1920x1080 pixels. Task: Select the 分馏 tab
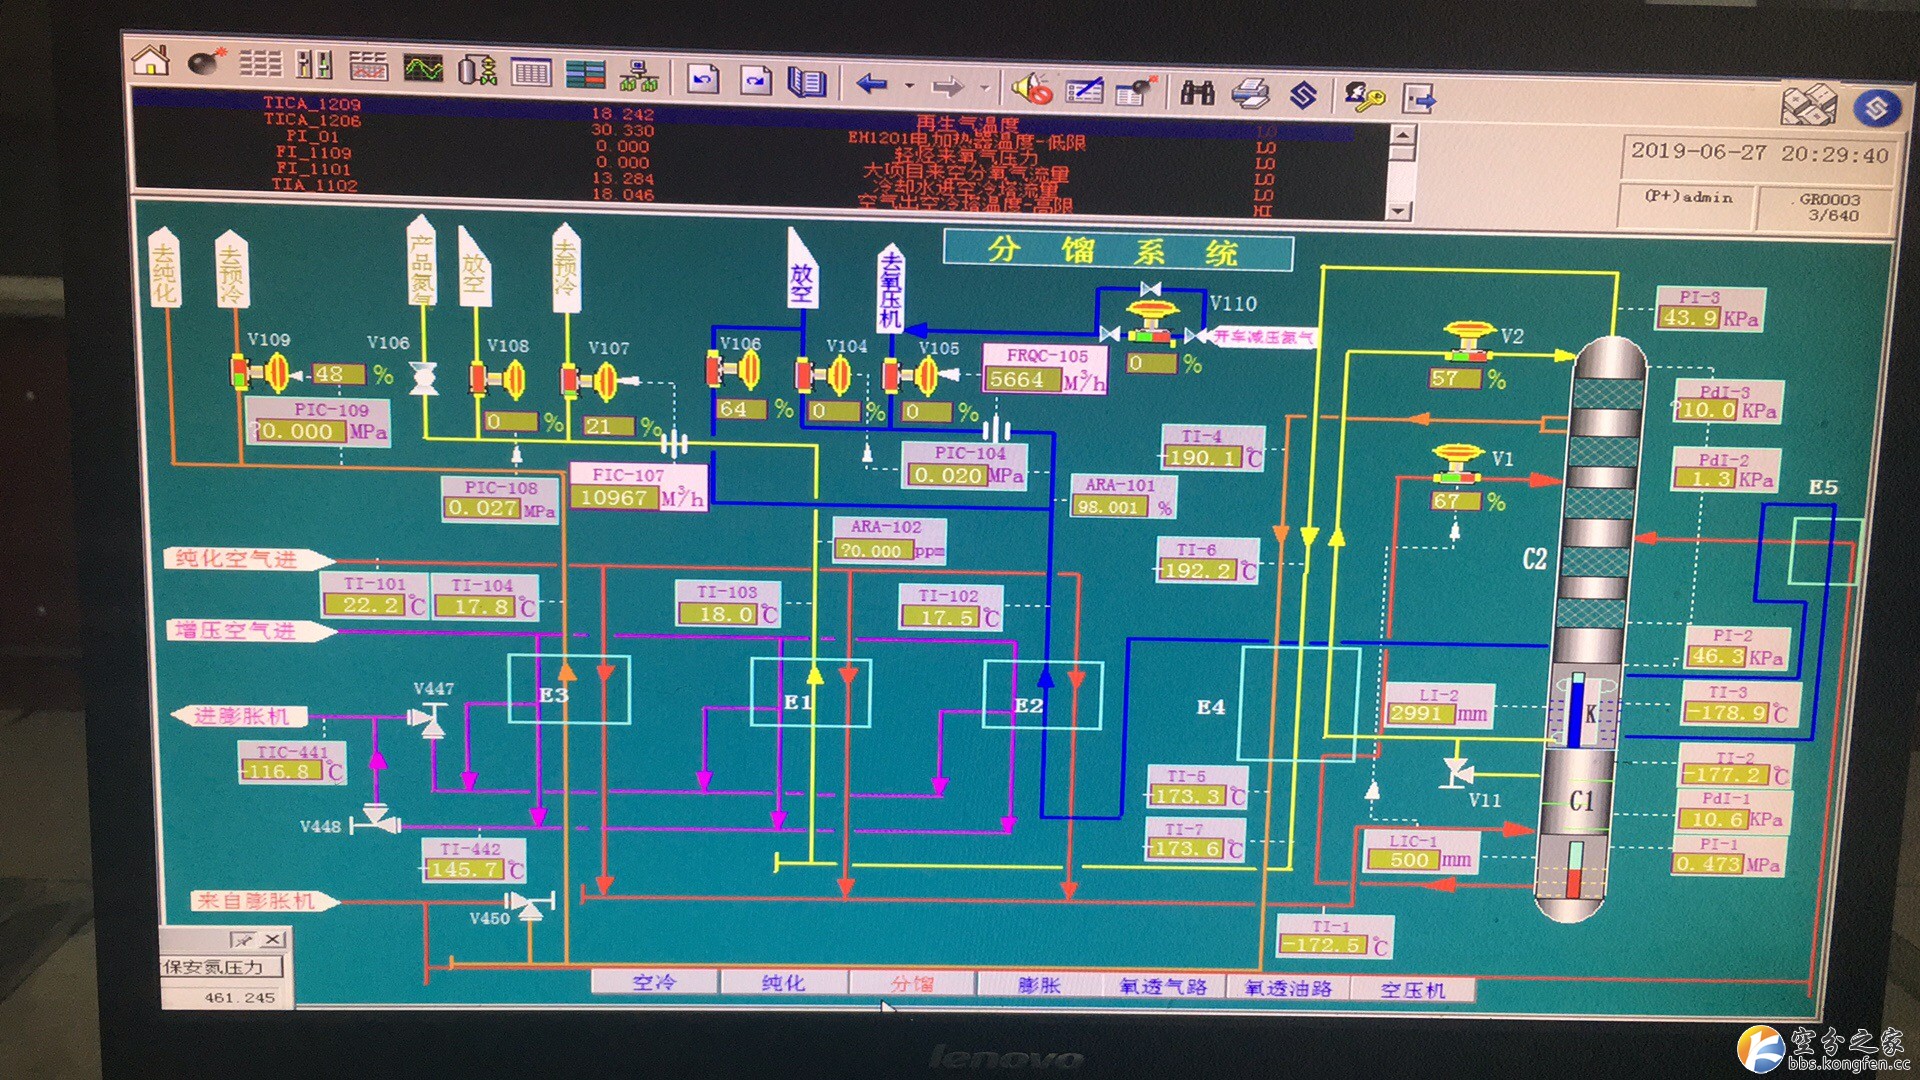coord(912,985)
